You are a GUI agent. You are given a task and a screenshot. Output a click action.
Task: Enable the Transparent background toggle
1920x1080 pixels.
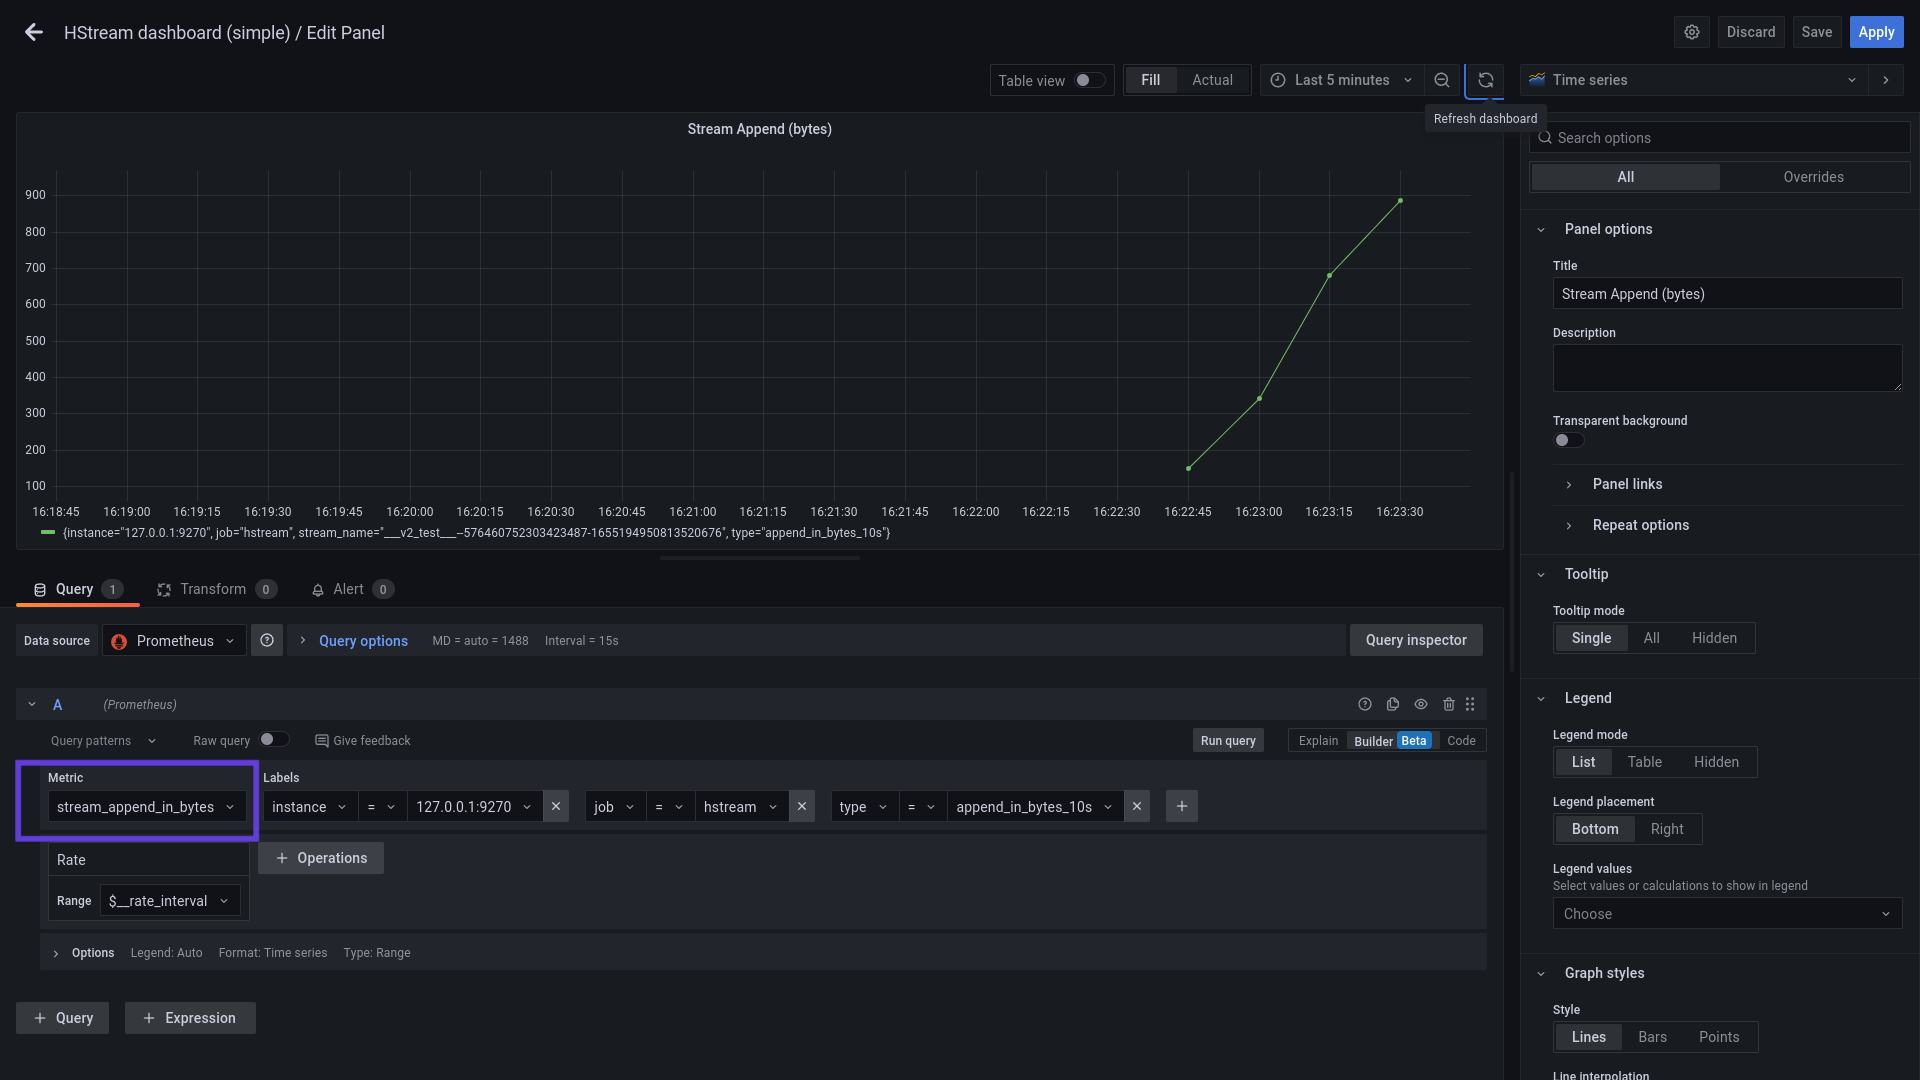pyautogui.click(x=1567, y=440)
